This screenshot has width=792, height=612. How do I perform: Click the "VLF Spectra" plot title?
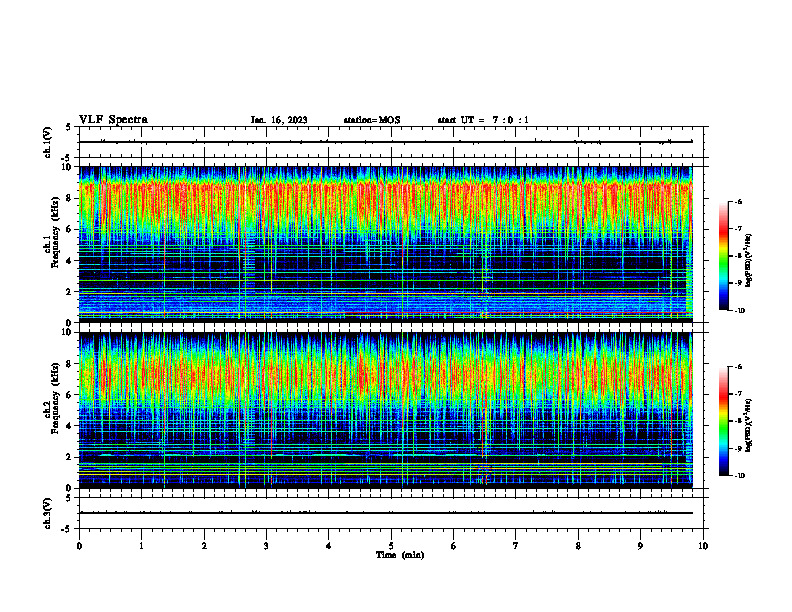pyautogui.click(x=113, y=120)
